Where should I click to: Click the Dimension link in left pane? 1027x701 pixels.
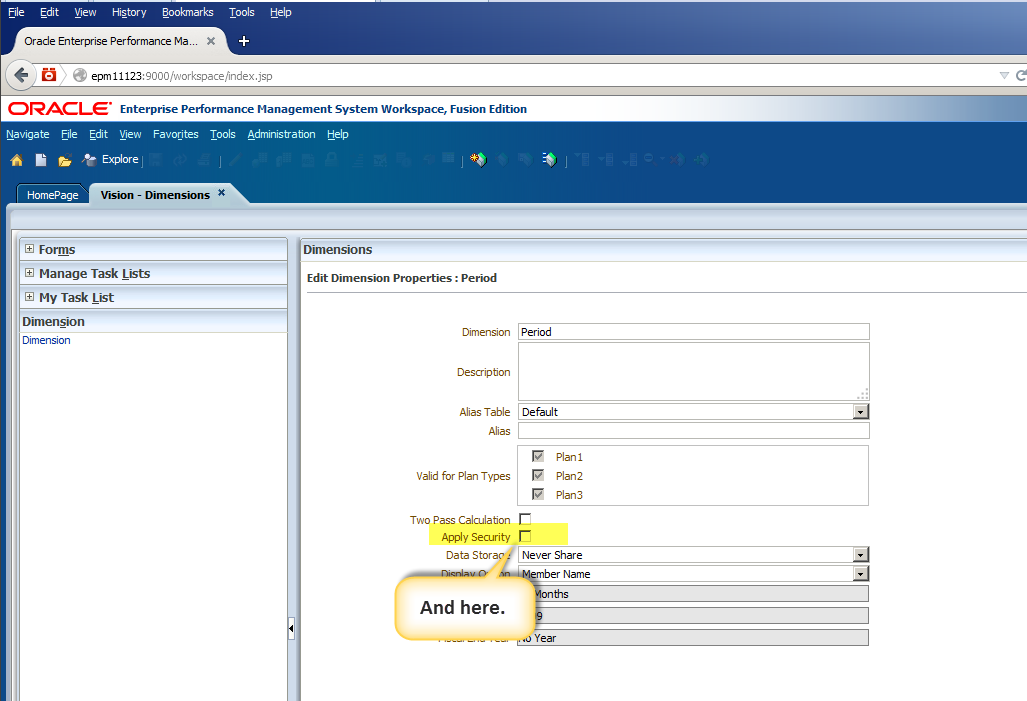click(x=47, y=341)
